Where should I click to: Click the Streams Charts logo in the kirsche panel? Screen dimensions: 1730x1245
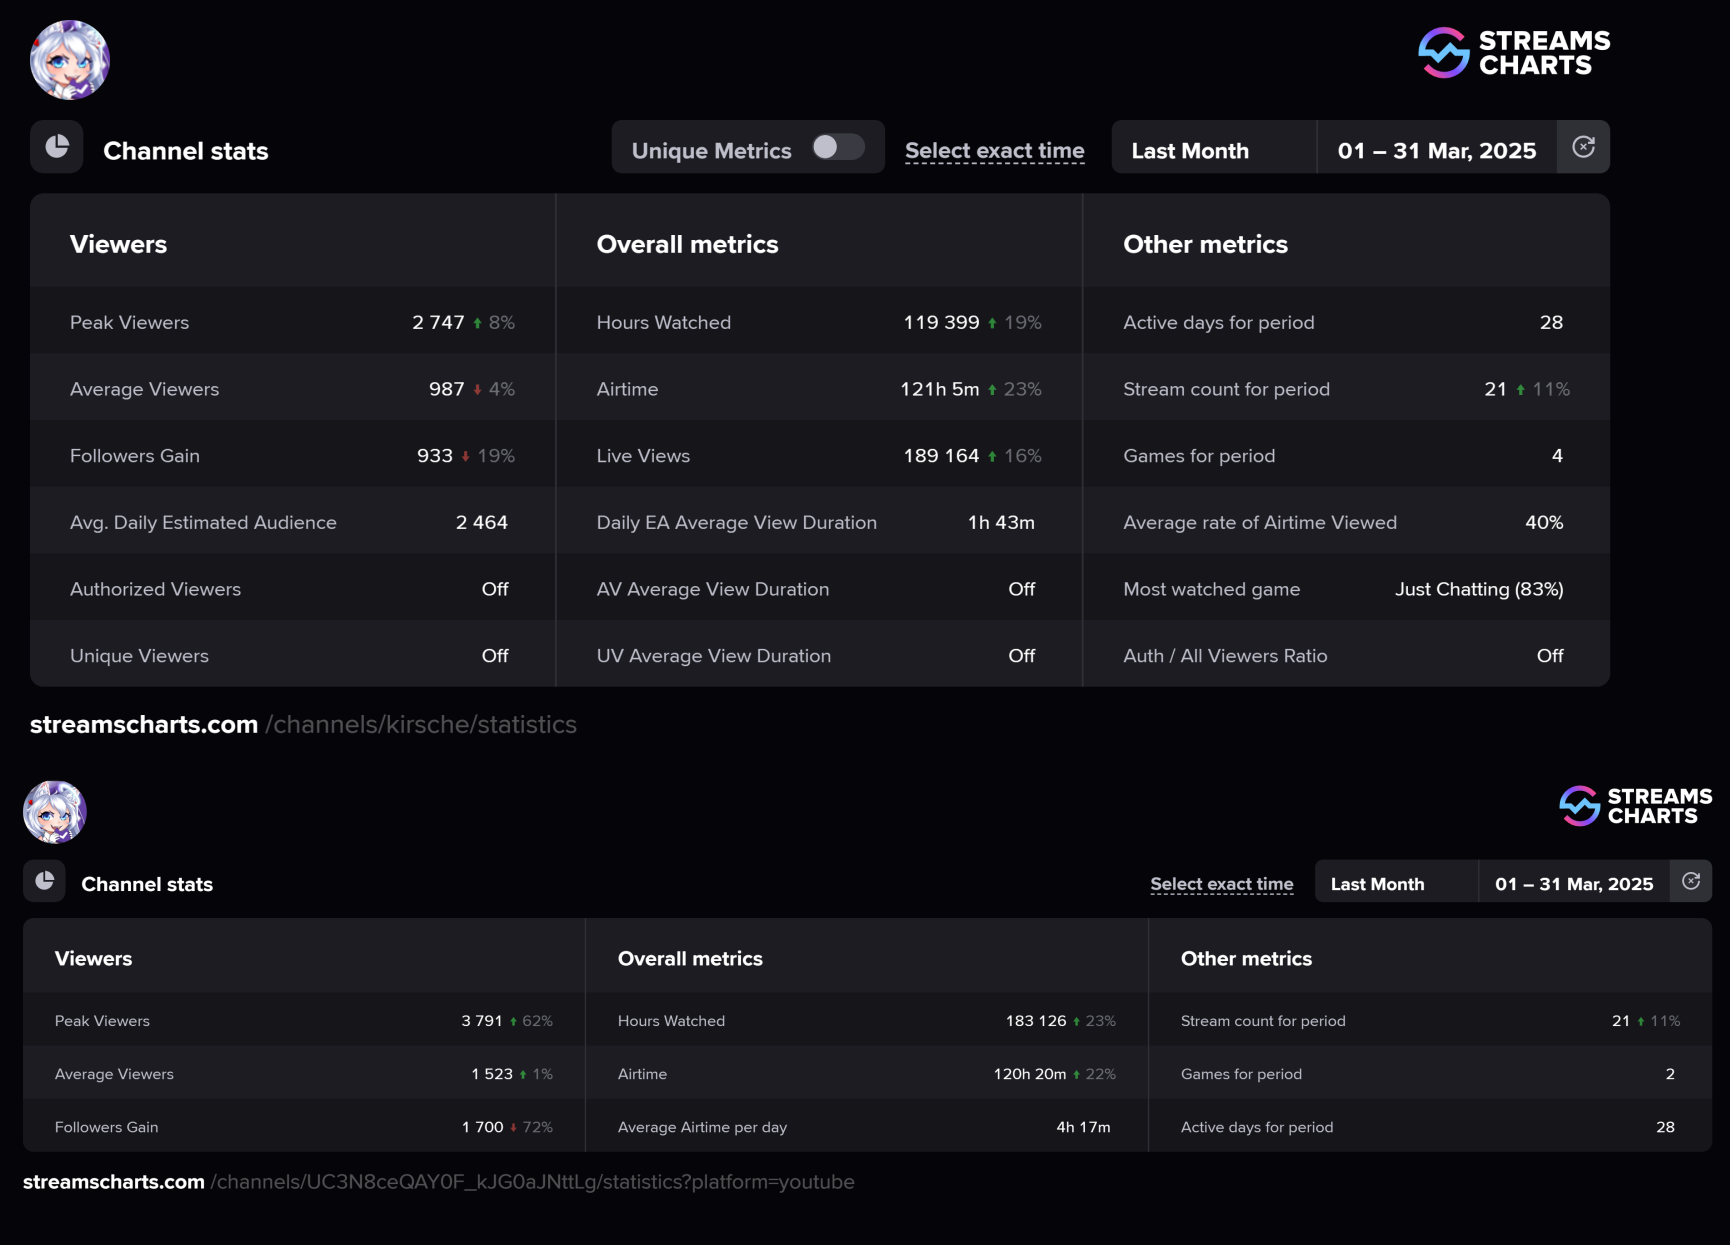(1514, 53)
